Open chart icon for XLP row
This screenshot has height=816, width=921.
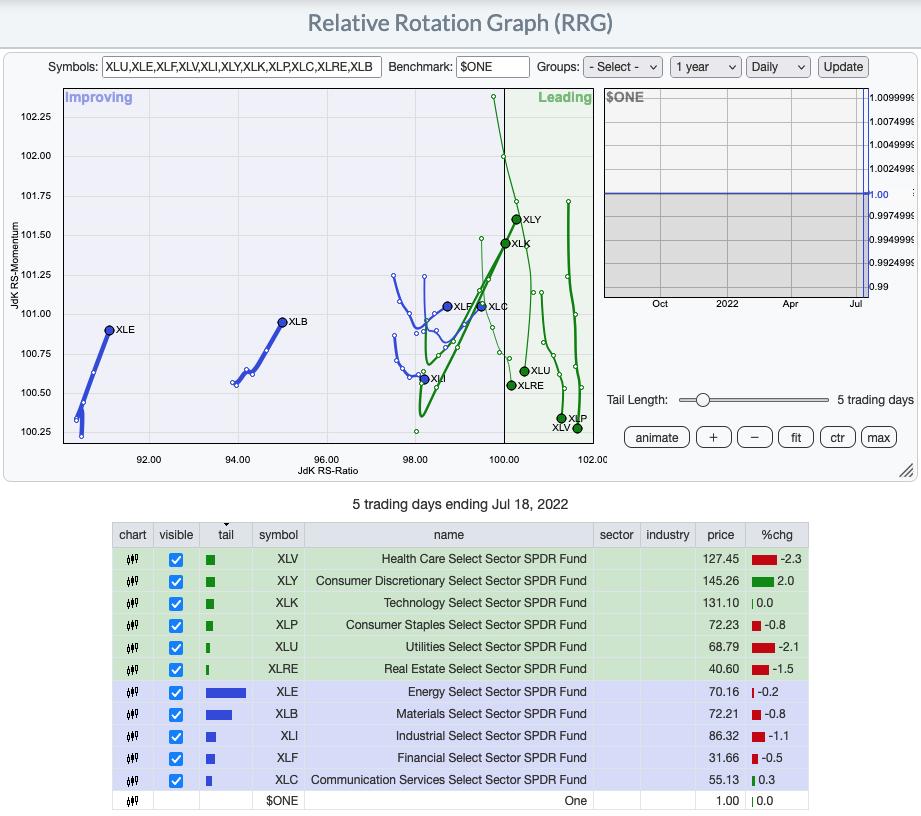point(133,625)
